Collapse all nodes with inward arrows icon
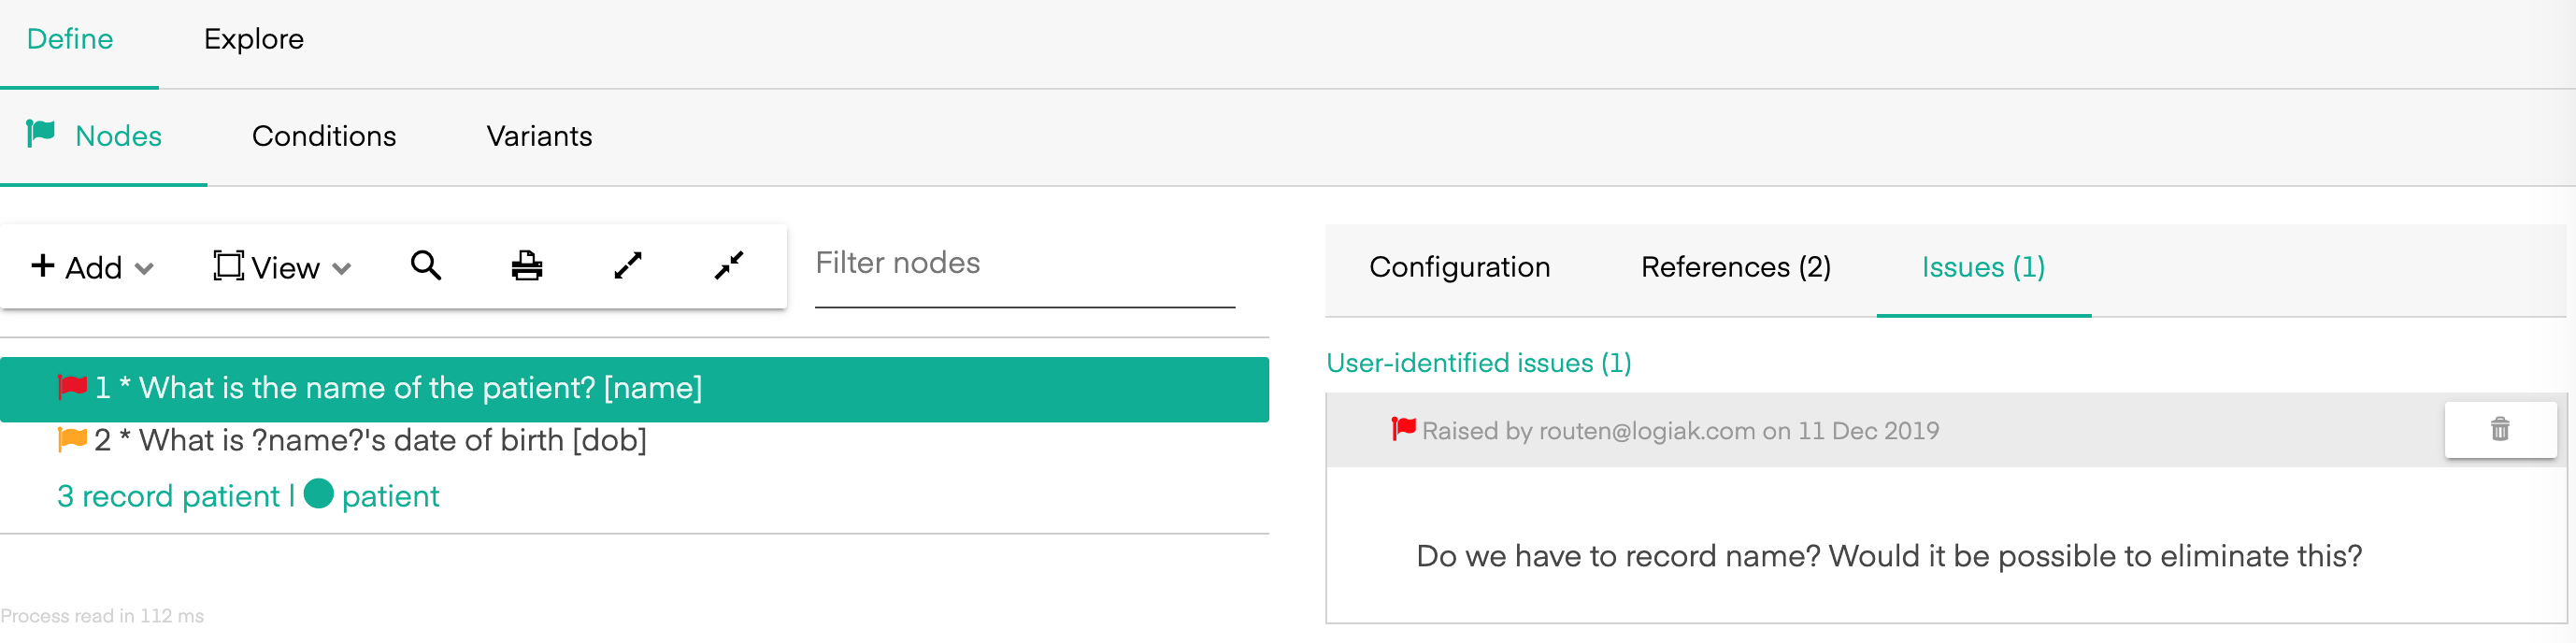Image resolution: width=2576 pixels, height=643 pixels. click(x=729, y=266)
